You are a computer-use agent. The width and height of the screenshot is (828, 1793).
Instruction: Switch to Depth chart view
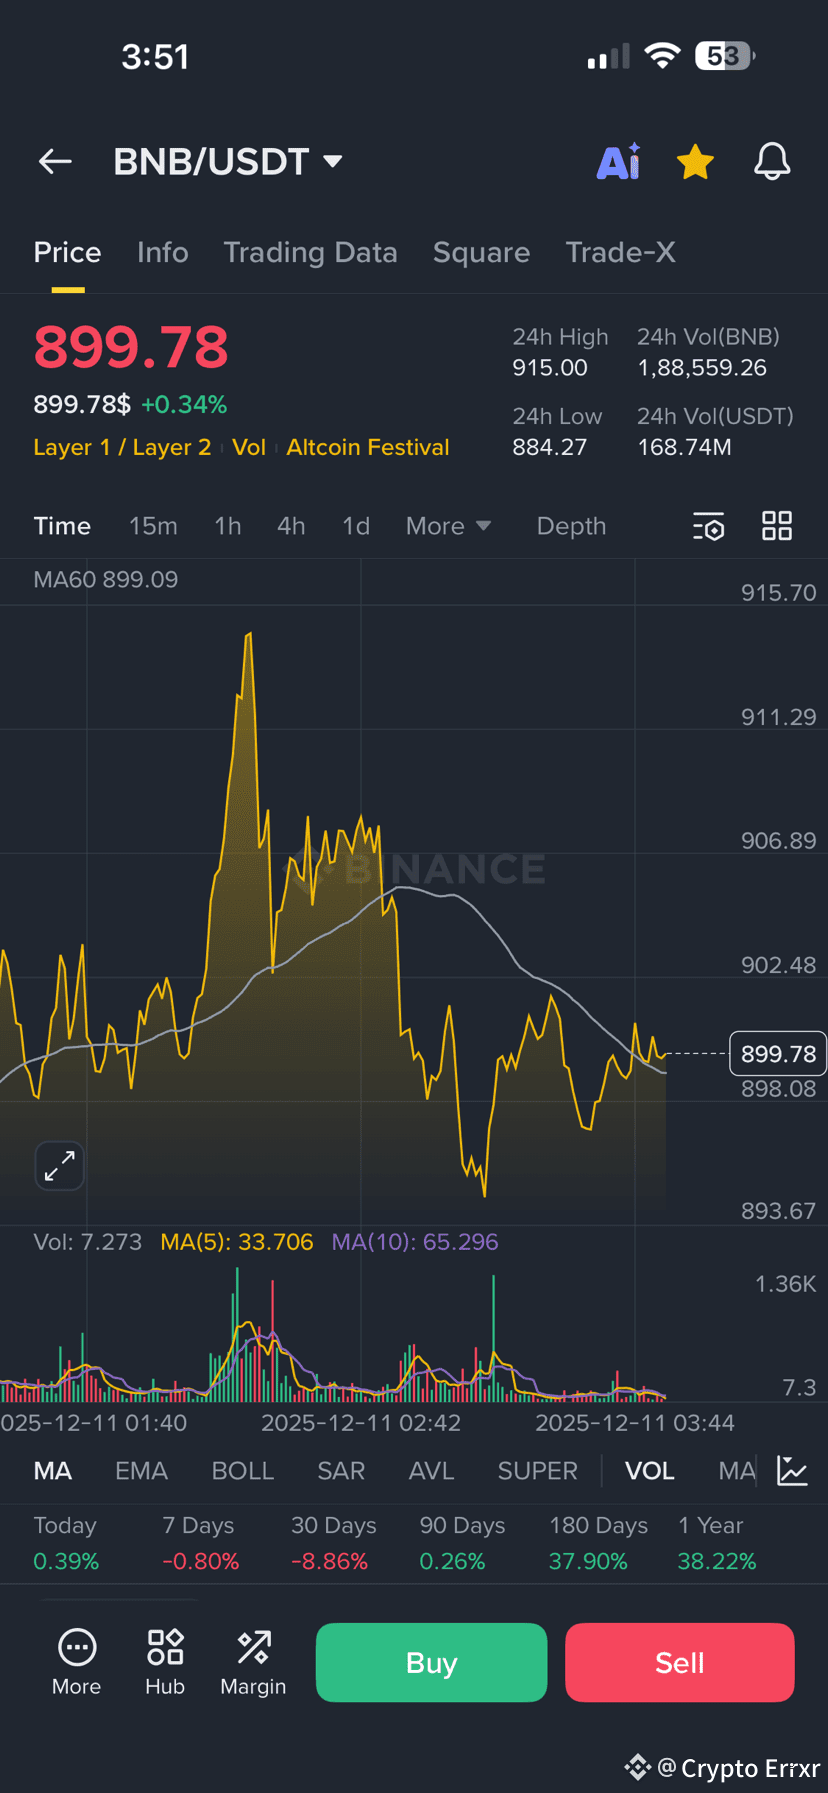pos(571,526)
